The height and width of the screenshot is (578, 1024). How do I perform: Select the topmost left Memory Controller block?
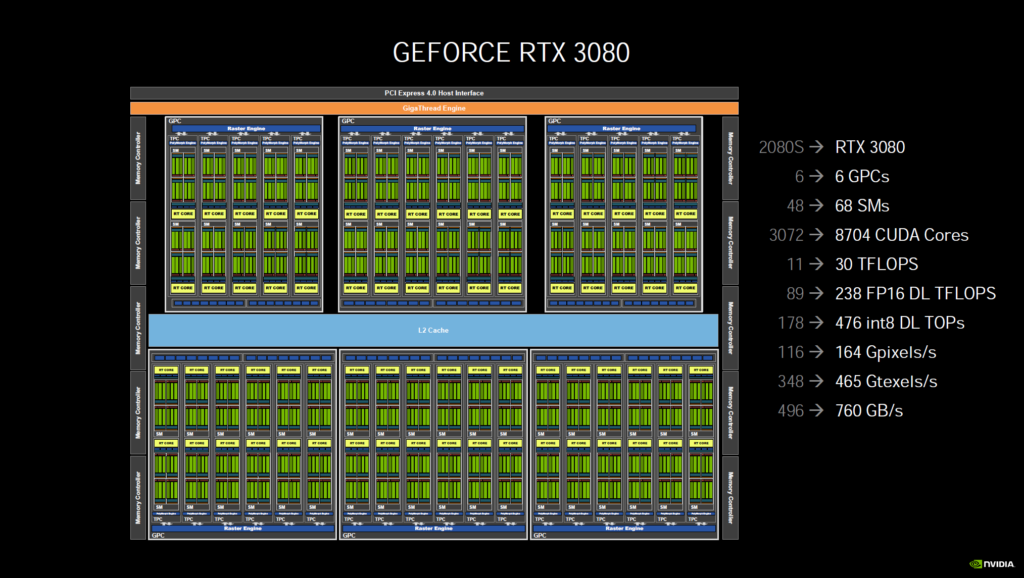pos(138,158)
